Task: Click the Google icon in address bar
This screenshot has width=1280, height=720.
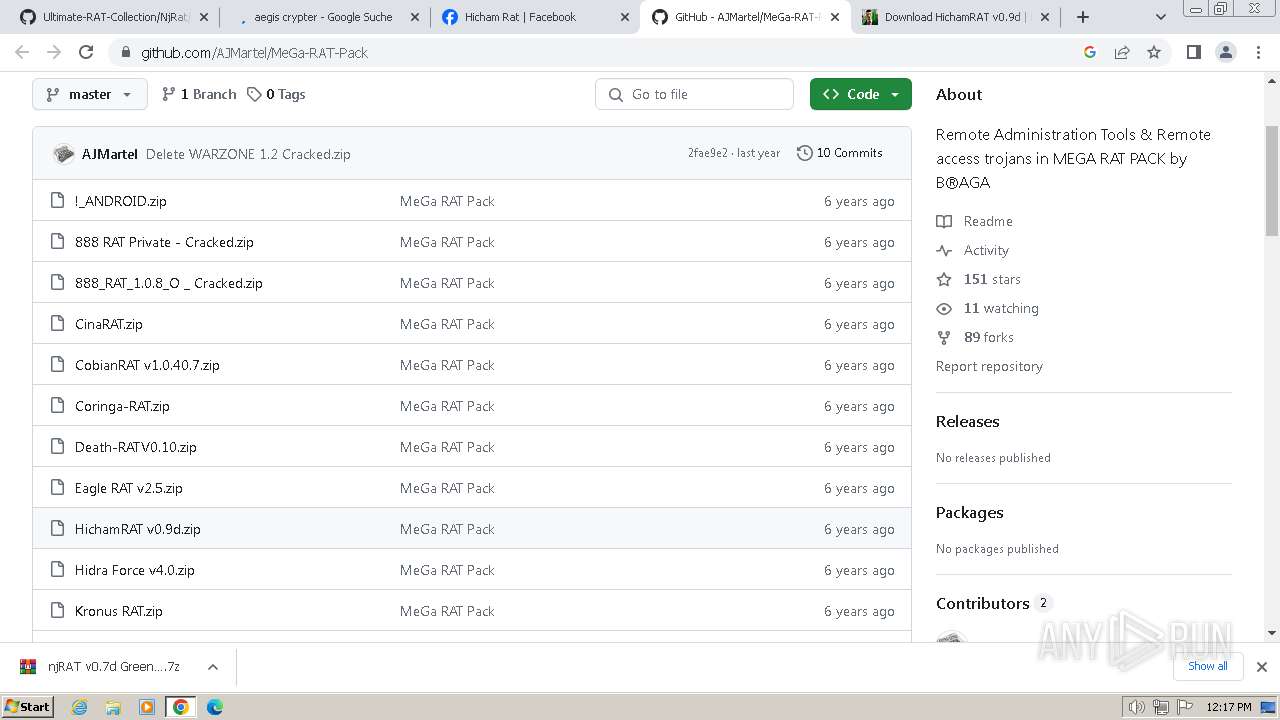Action: coord(1090,52)
